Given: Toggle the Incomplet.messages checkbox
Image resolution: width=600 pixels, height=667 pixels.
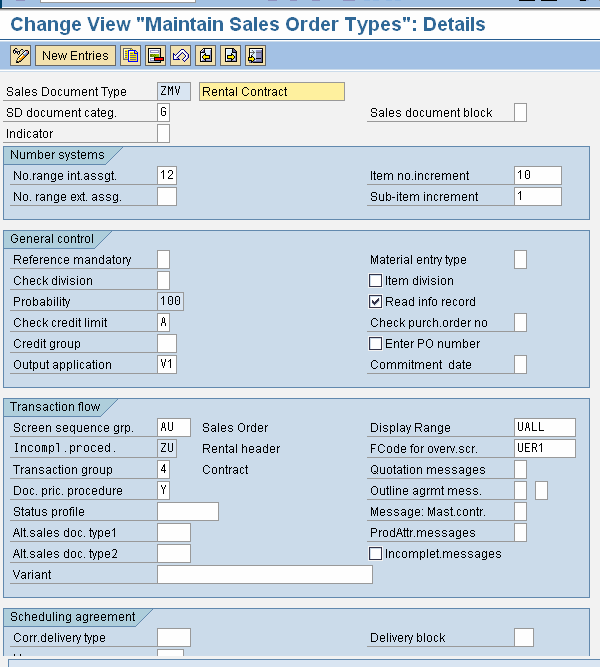Looking at the screenshot, I should tap(375, 554).
